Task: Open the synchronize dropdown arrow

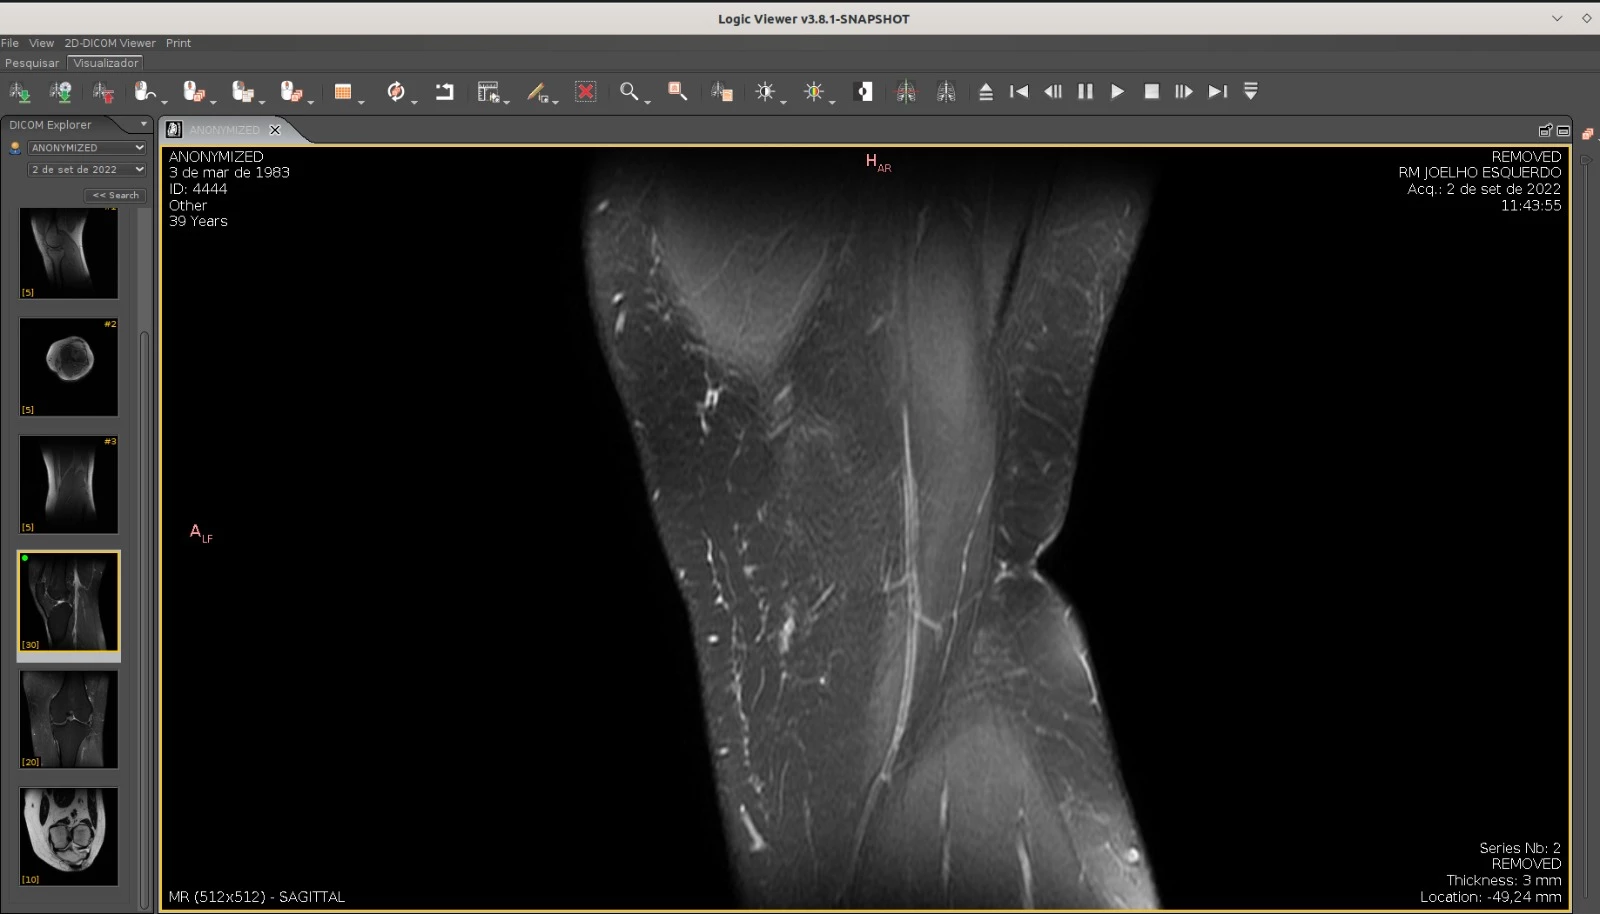Action: pos(415,101)
